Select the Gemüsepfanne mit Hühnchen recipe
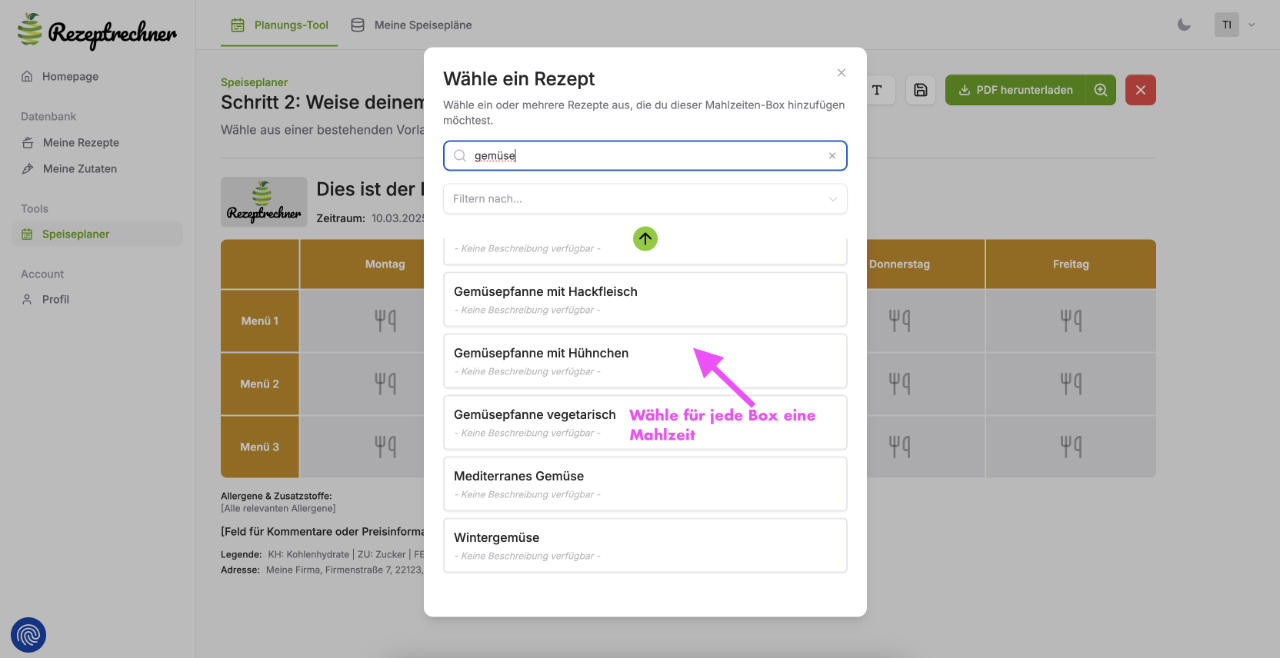 (x=645, y=361)
